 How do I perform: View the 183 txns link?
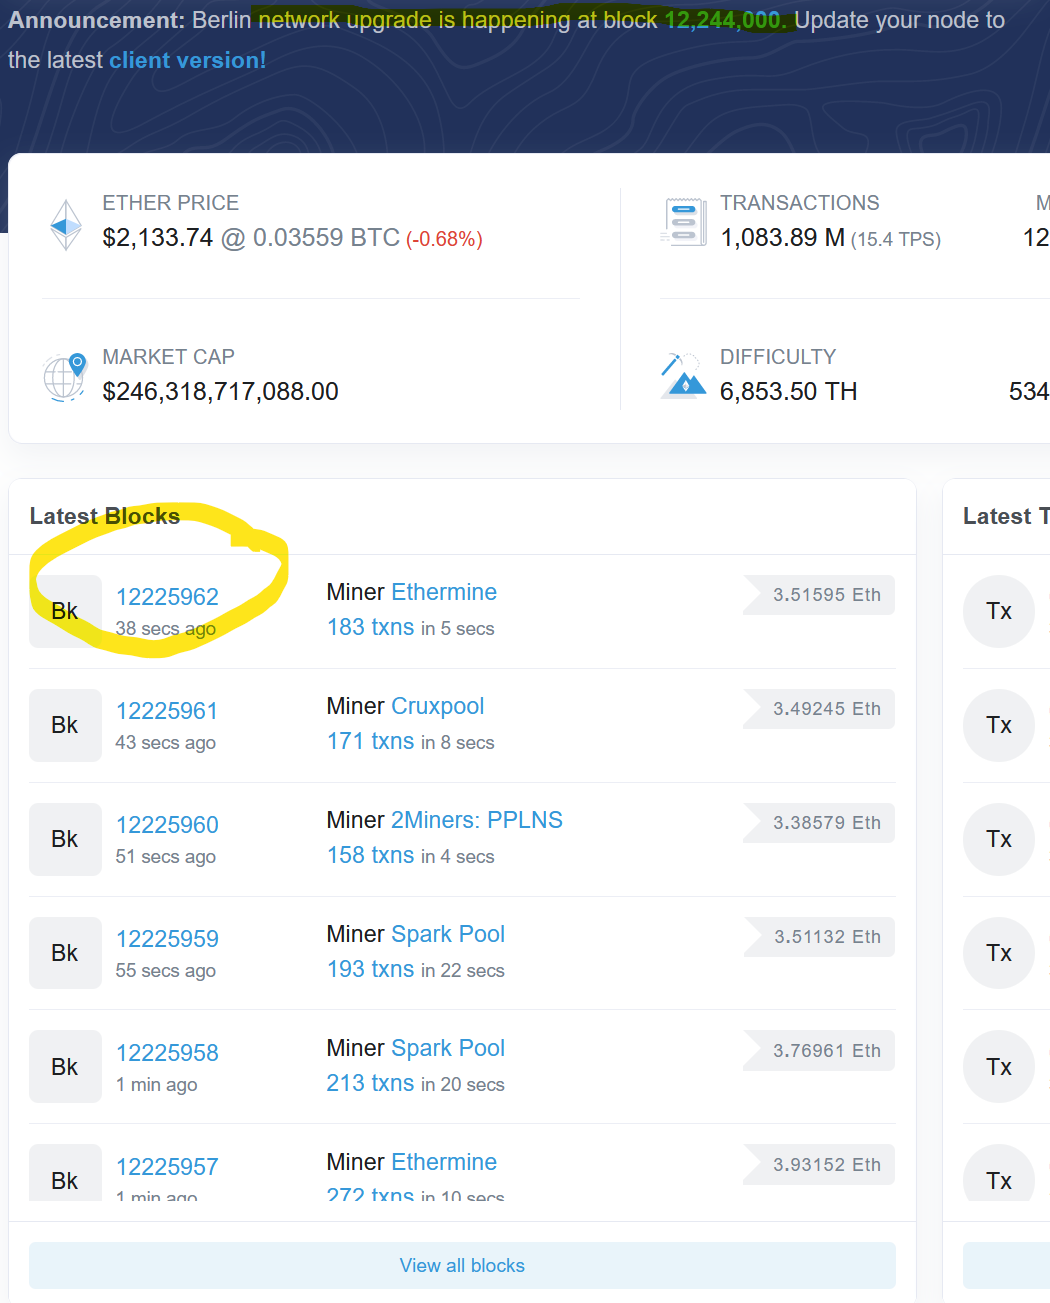click(x=370, y=627)
